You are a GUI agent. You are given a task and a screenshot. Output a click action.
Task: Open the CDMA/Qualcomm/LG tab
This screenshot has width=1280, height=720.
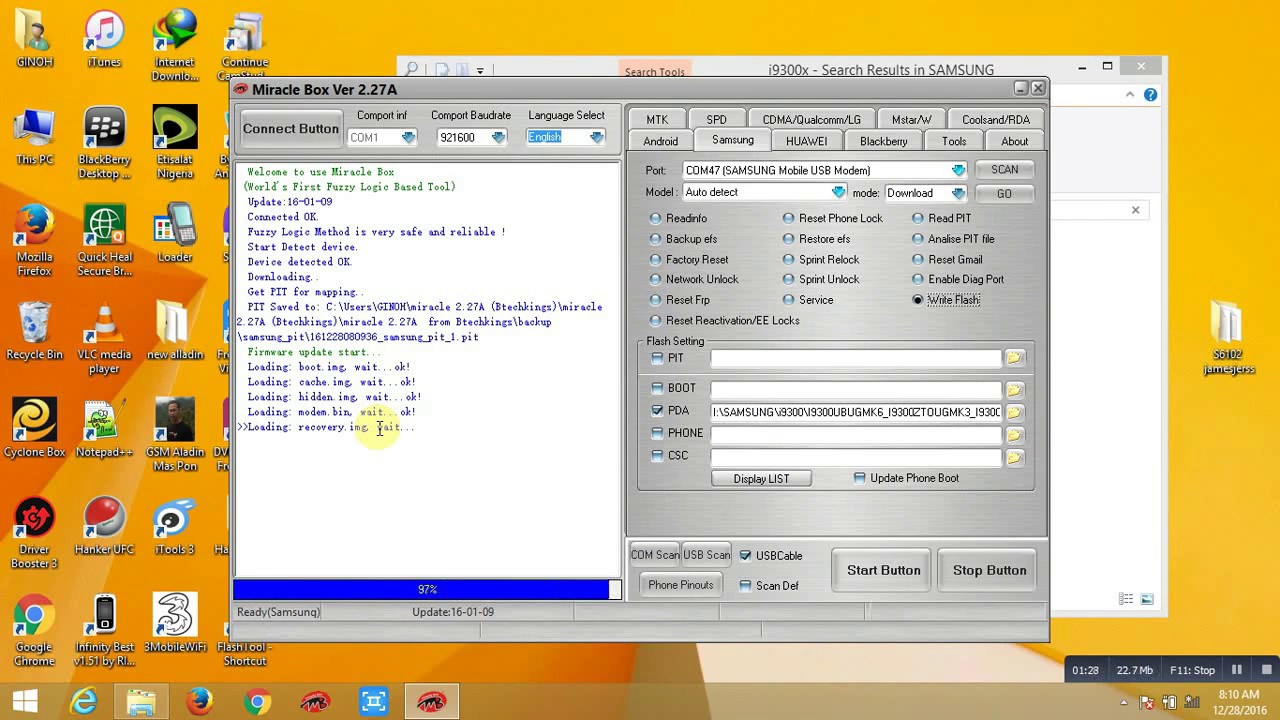point(811,119)
